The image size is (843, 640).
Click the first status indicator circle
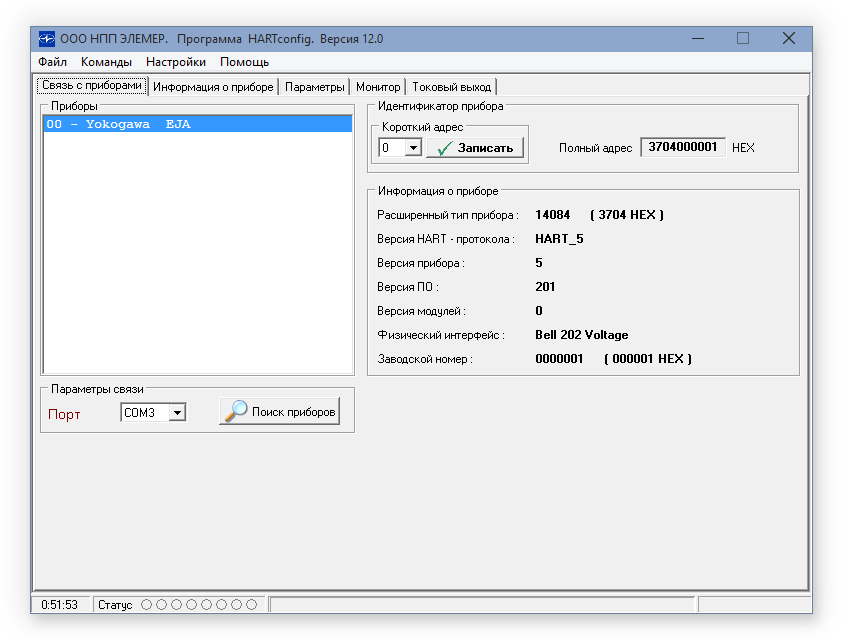click(144, 604)
